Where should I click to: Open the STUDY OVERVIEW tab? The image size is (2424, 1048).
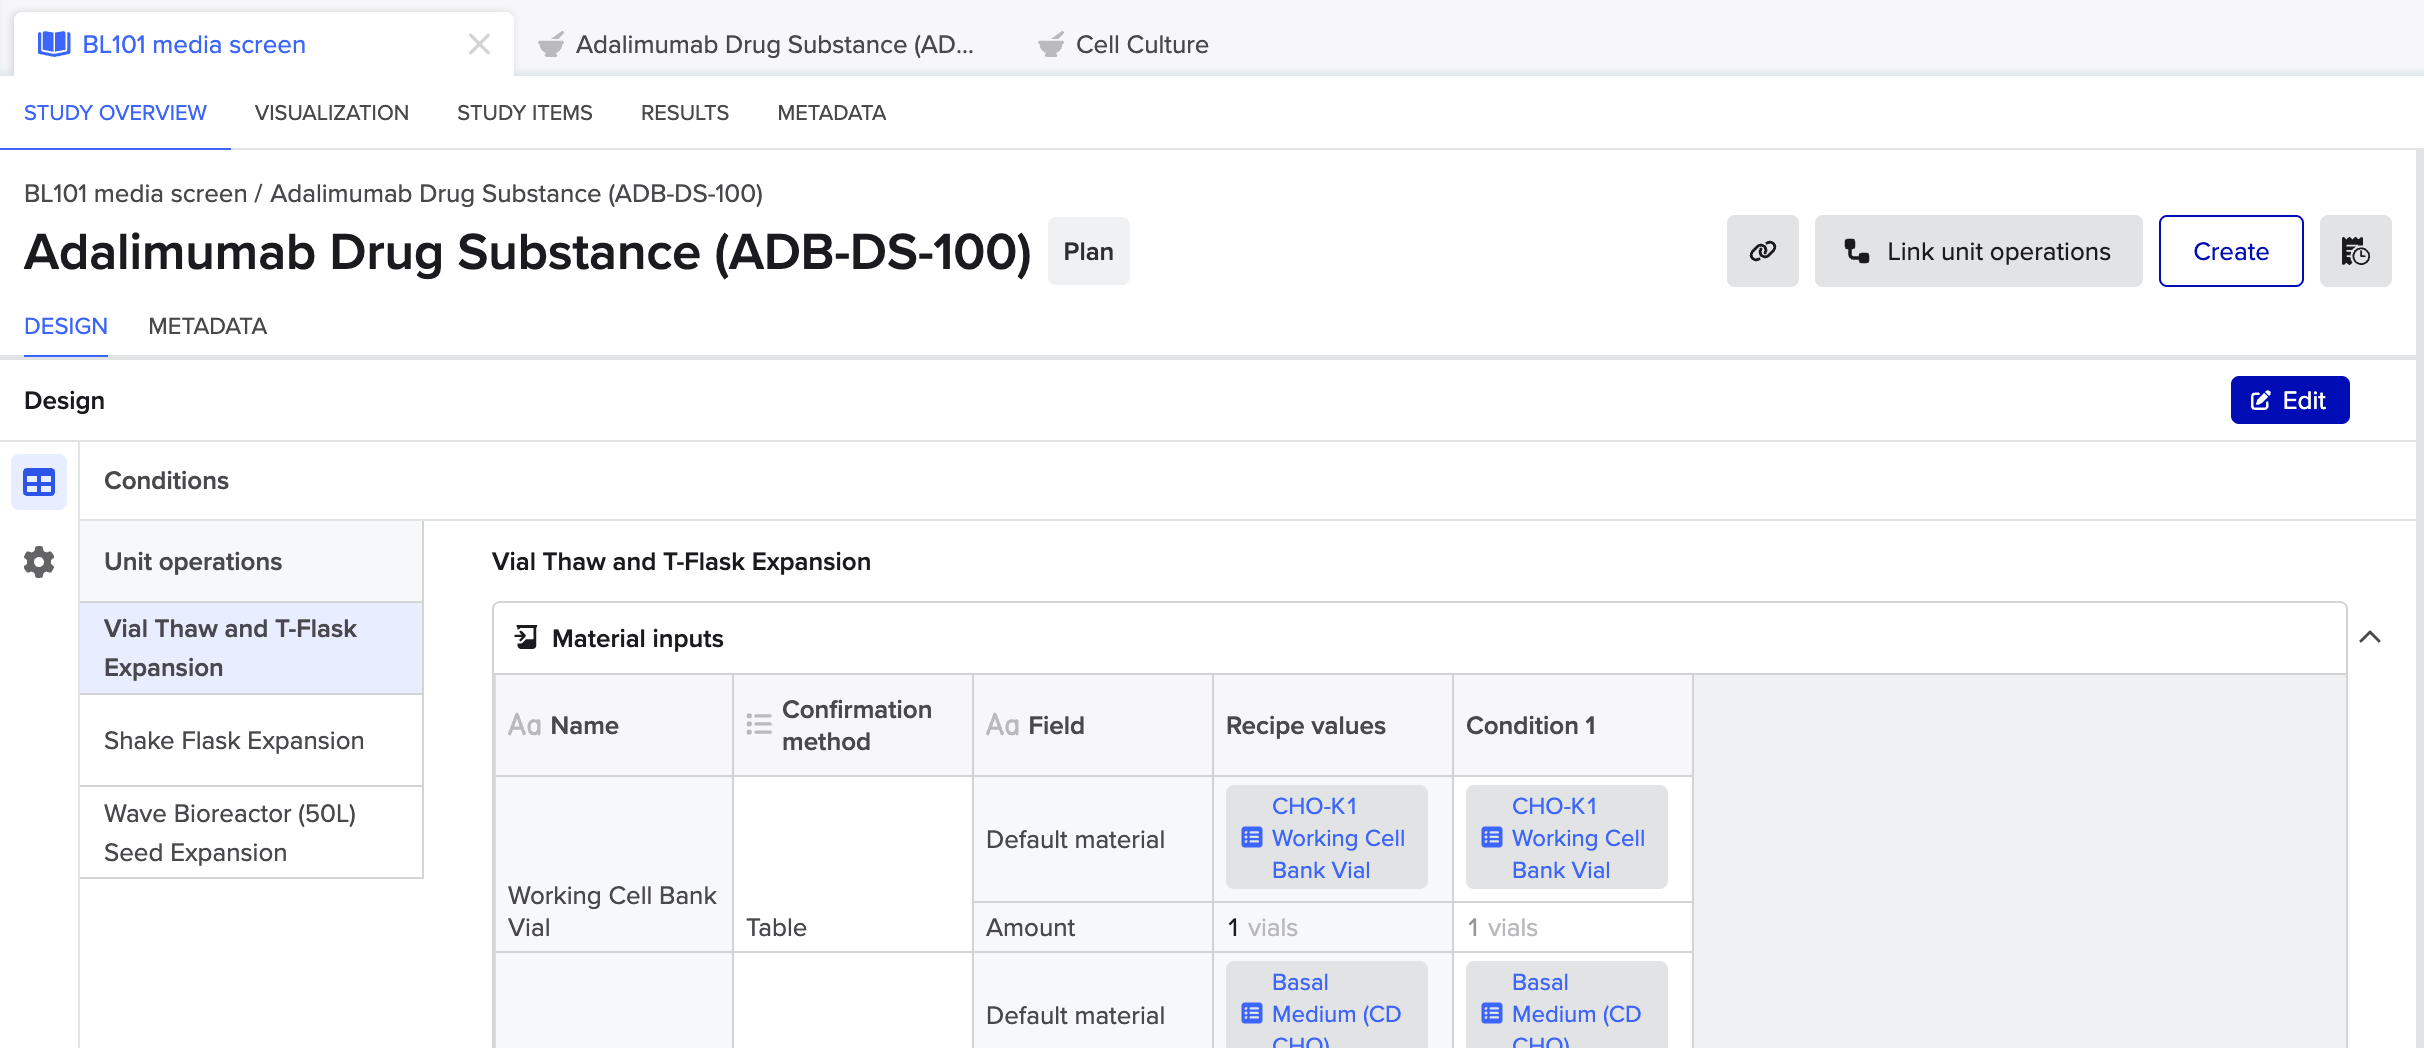[x=115, y=113]
